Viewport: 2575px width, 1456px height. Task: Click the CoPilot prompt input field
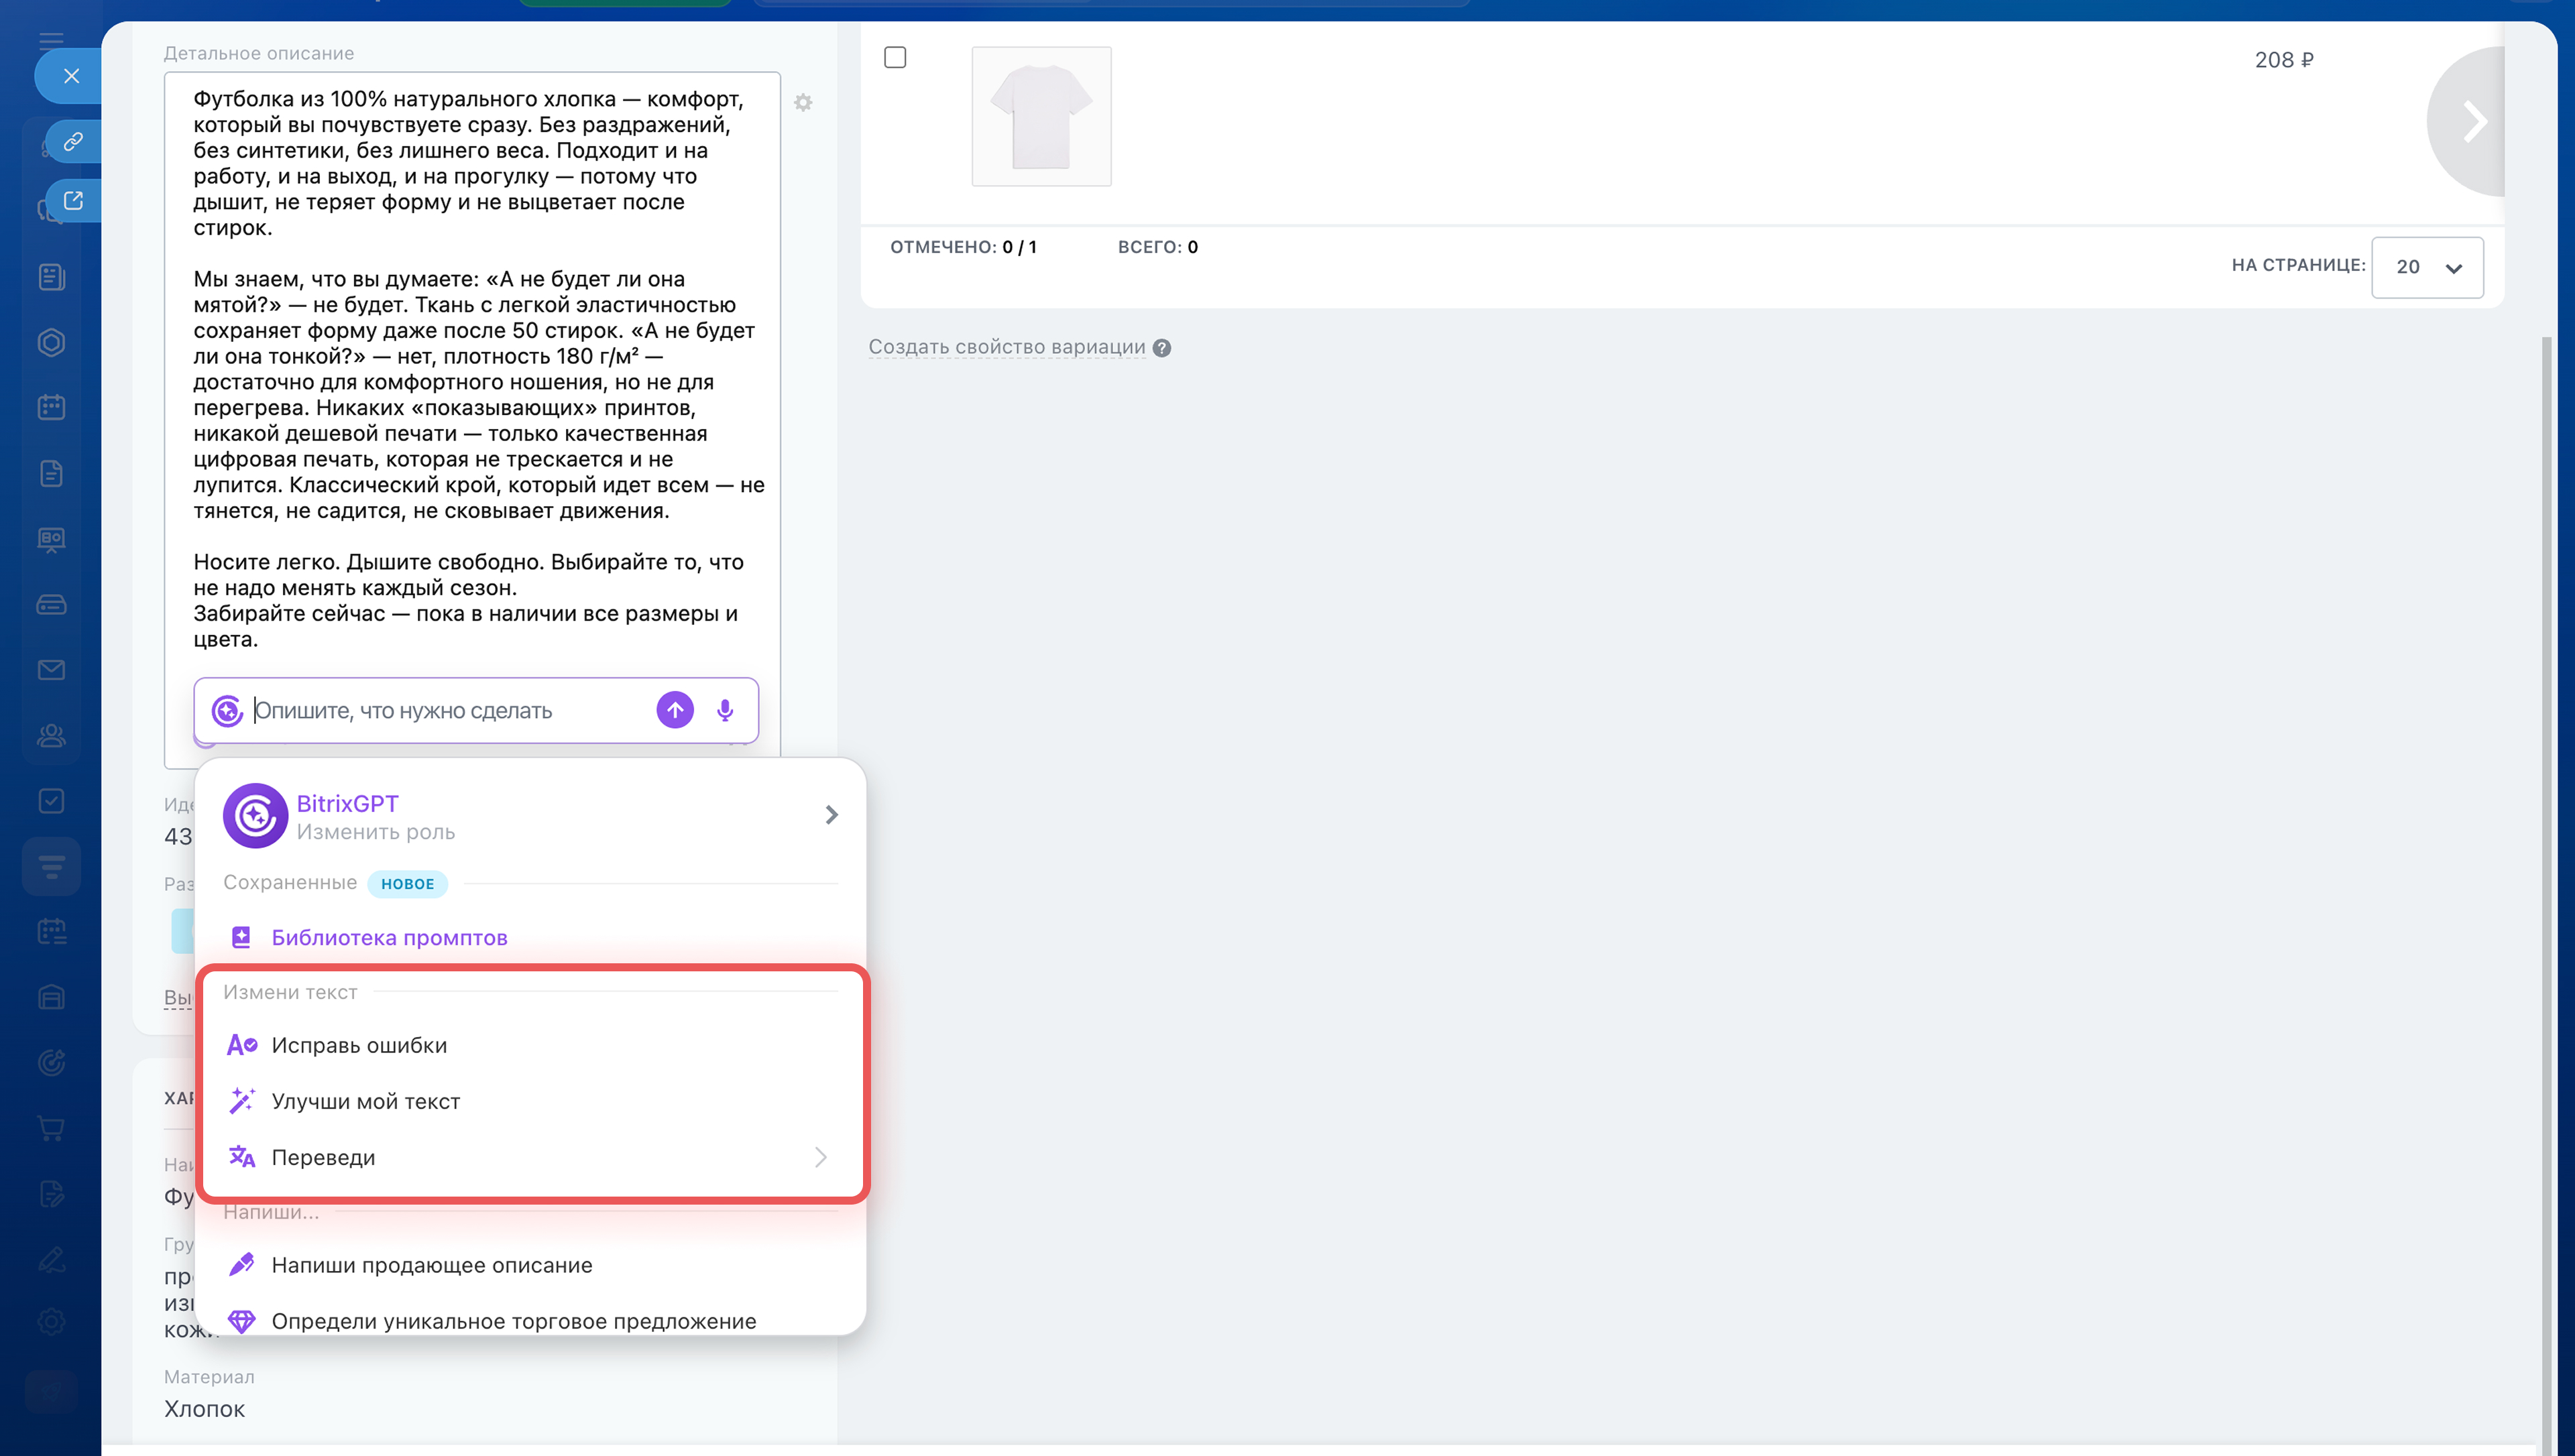click(445, 710)
